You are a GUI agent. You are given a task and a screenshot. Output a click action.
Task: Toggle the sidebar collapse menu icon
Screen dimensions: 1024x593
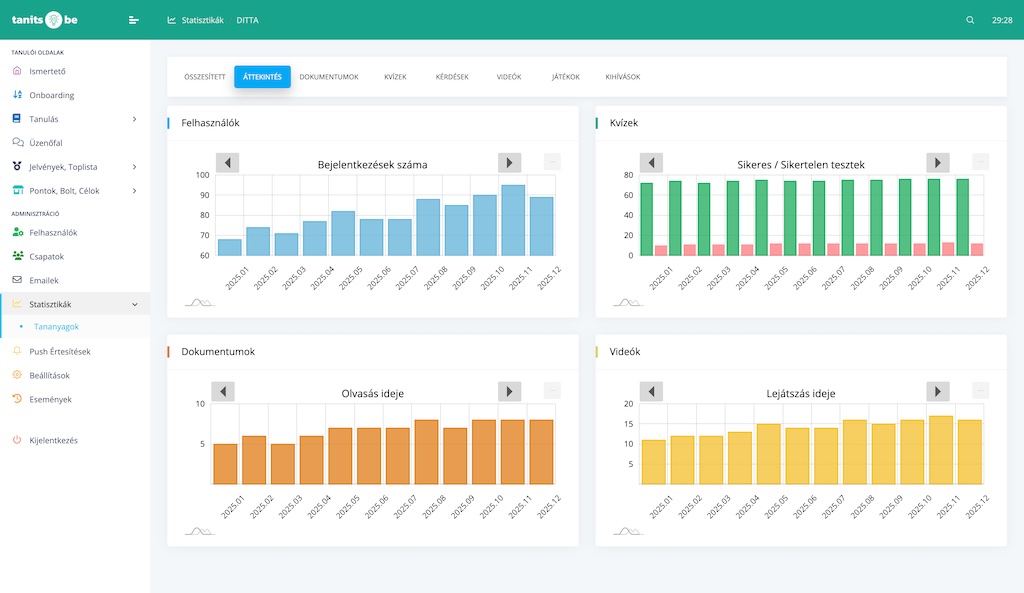pos(134,20)
